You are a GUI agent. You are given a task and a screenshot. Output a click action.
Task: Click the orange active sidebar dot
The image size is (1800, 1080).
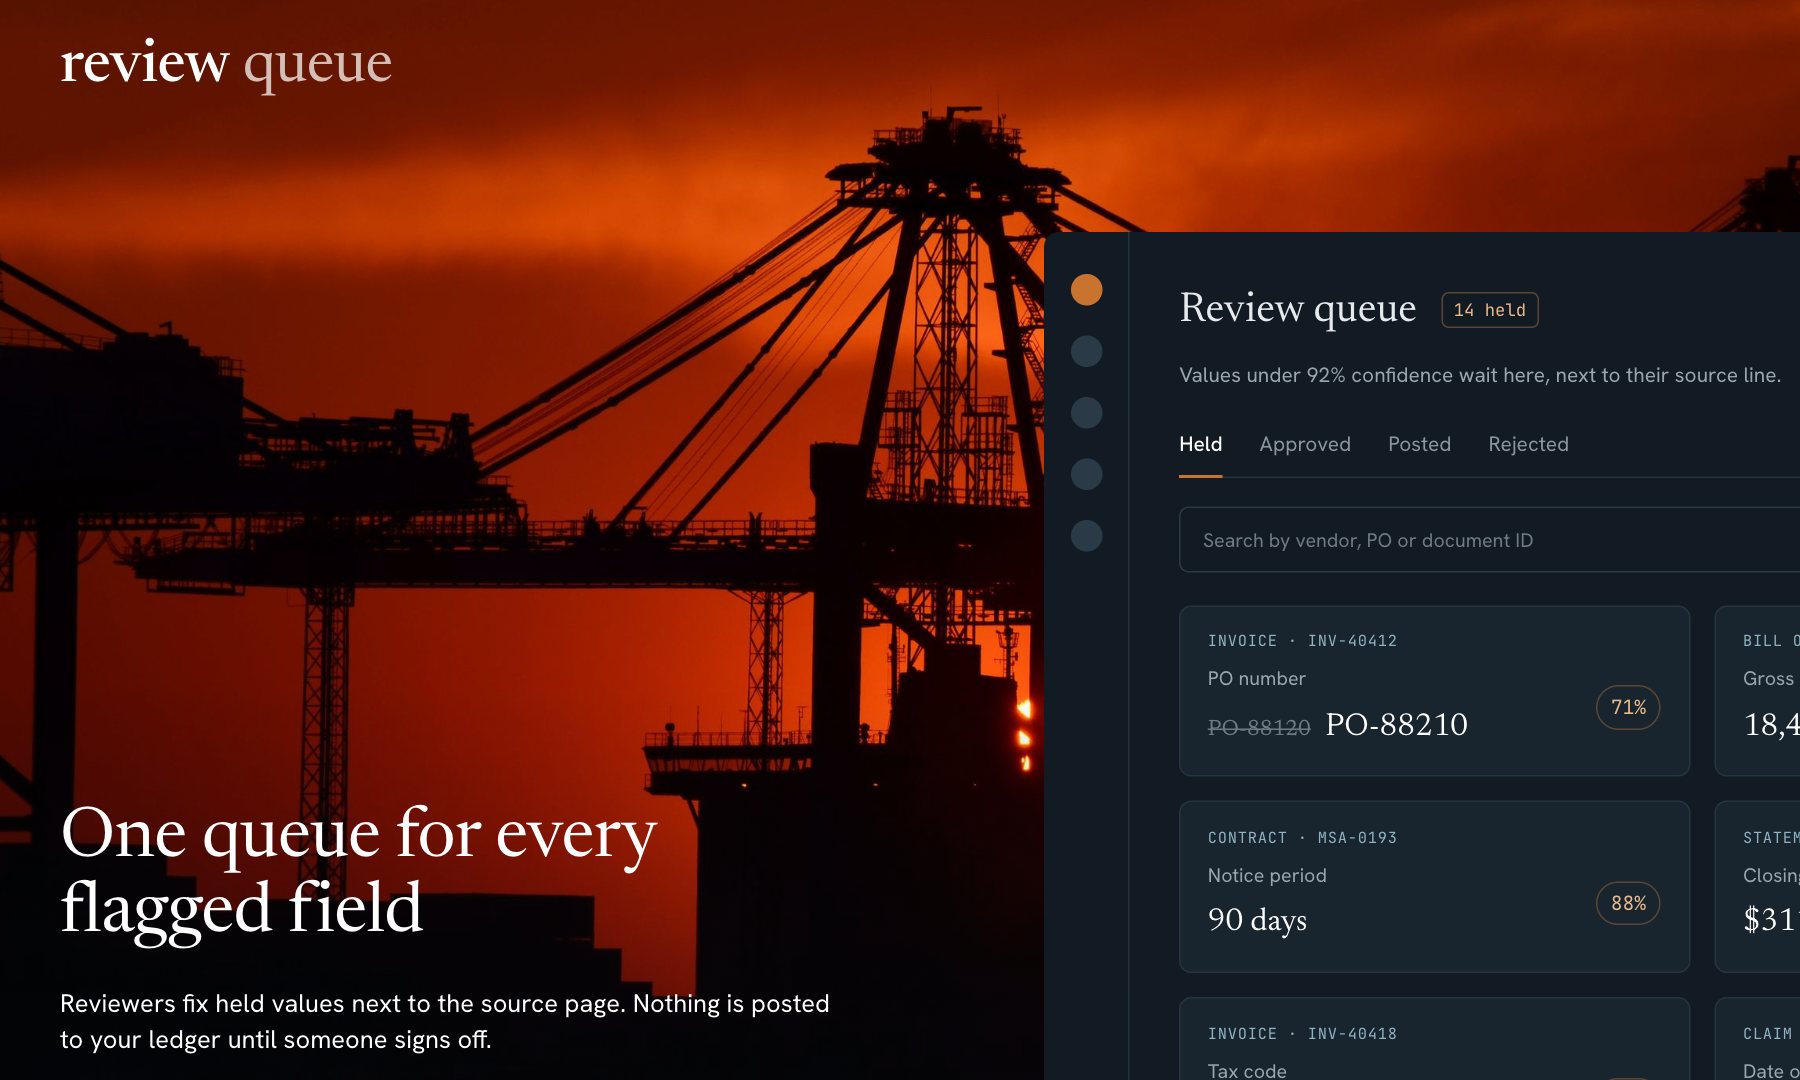pyautogui.click(x=1086, y=290)
